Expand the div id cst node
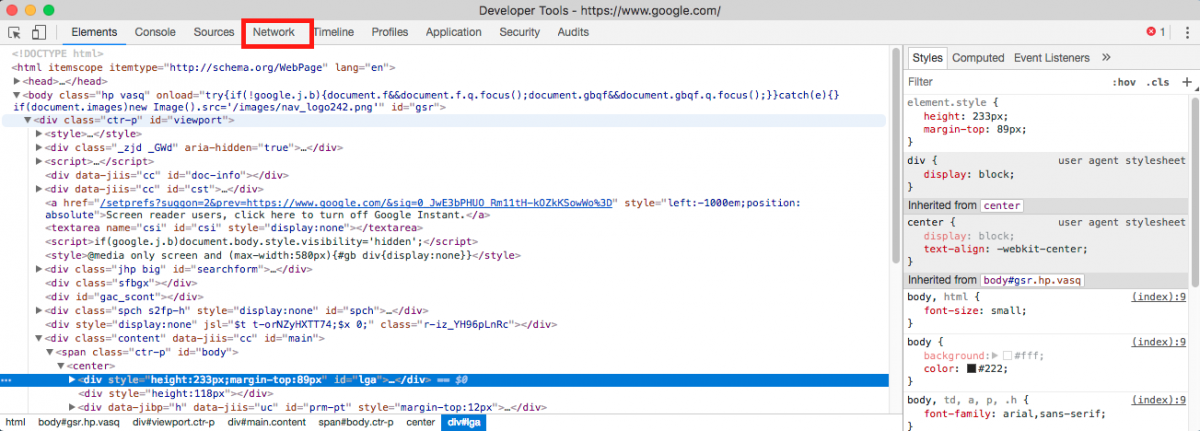Image resolution: width=1200 pixels, height=431 pixels. [x=39, y=188]
